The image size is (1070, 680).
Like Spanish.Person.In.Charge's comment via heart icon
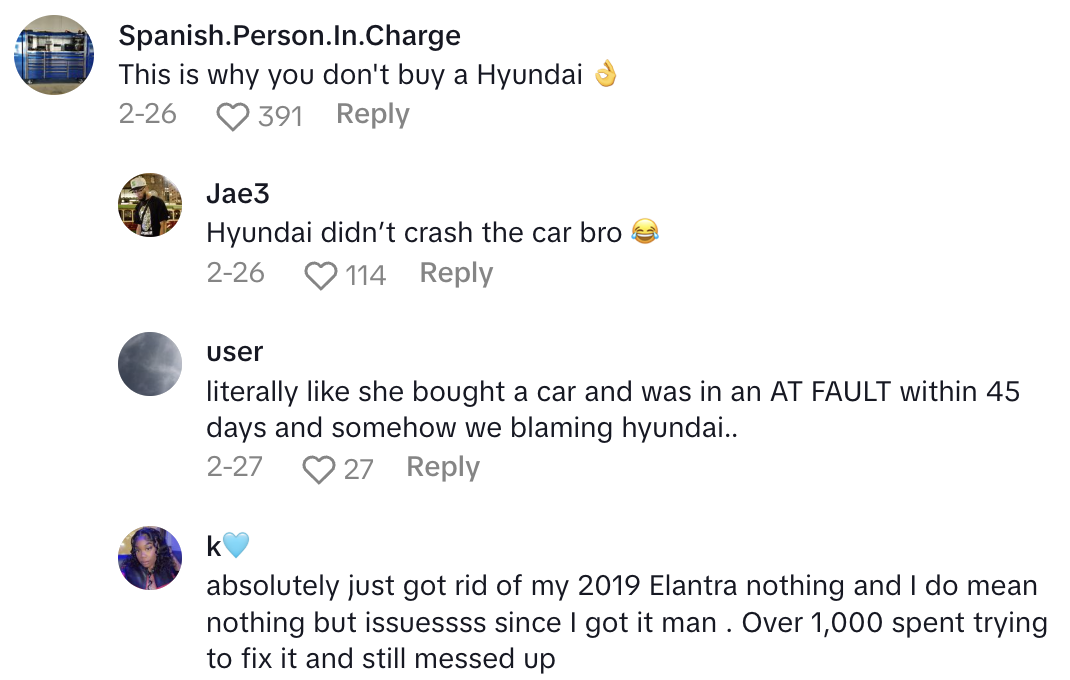[x=233, y=117]
